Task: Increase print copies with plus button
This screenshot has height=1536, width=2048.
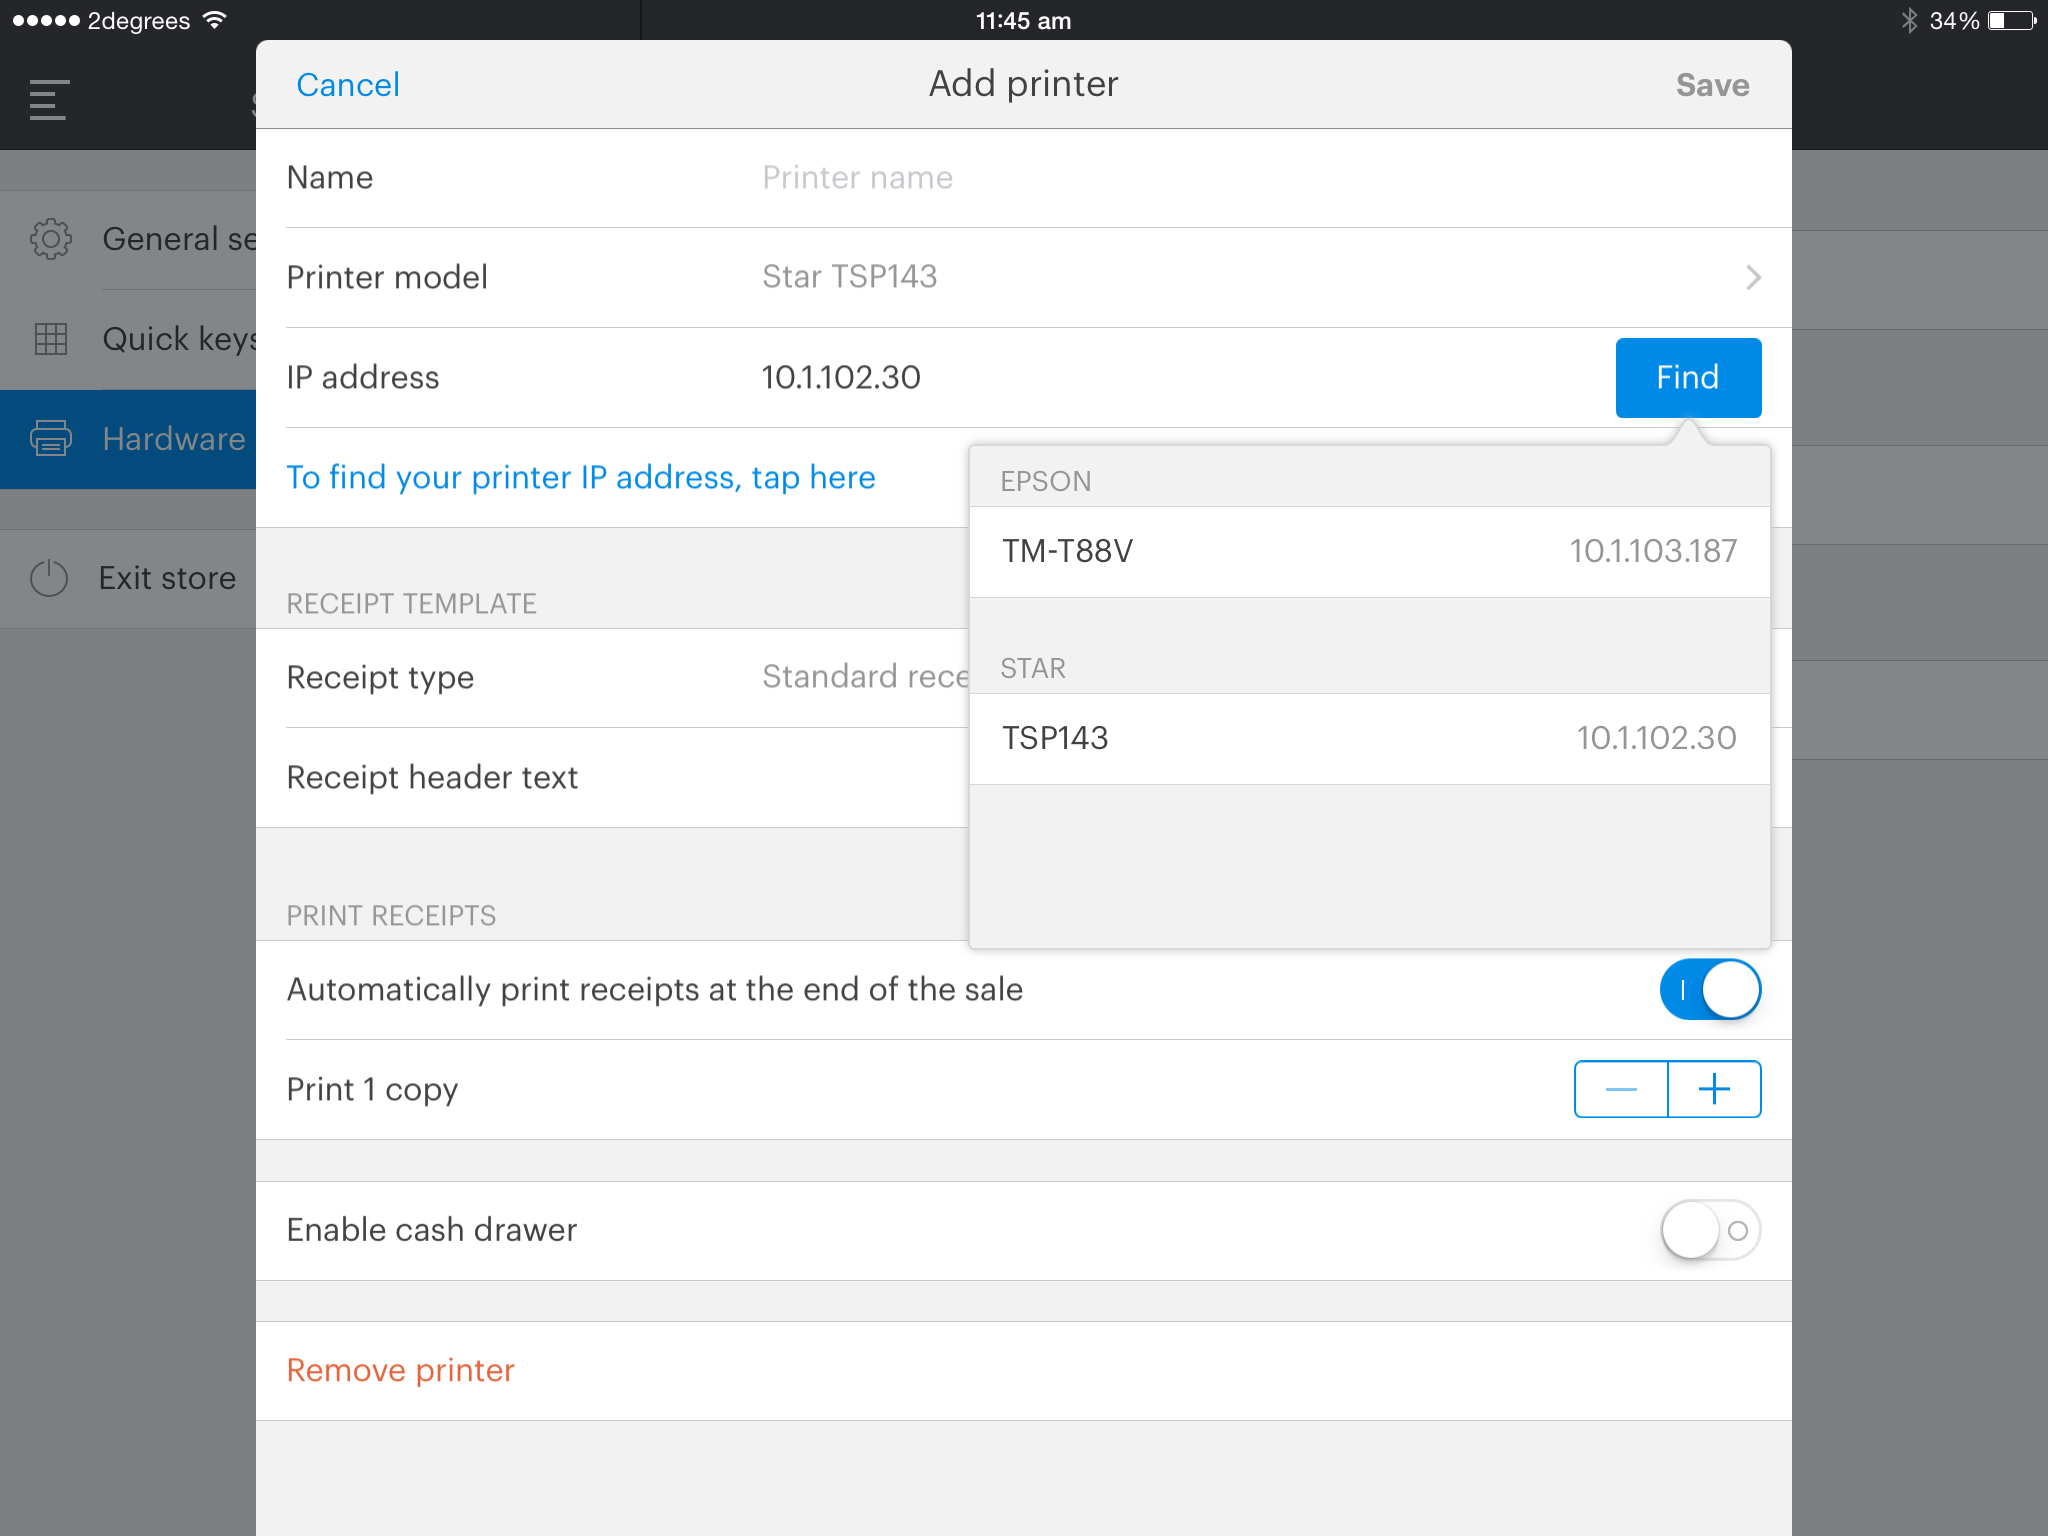Action: pyautogui.click(x=1714, y=1089)
